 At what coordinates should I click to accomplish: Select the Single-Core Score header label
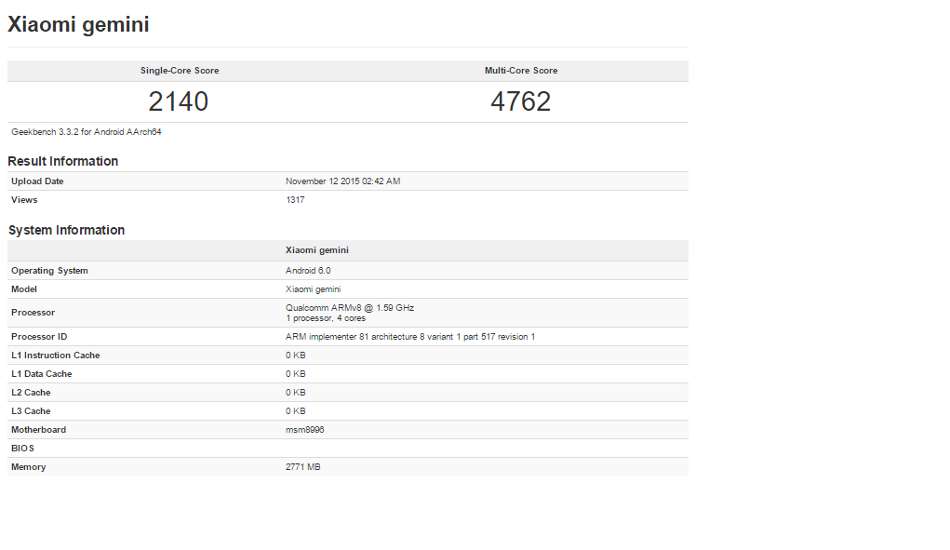point(179,70)
